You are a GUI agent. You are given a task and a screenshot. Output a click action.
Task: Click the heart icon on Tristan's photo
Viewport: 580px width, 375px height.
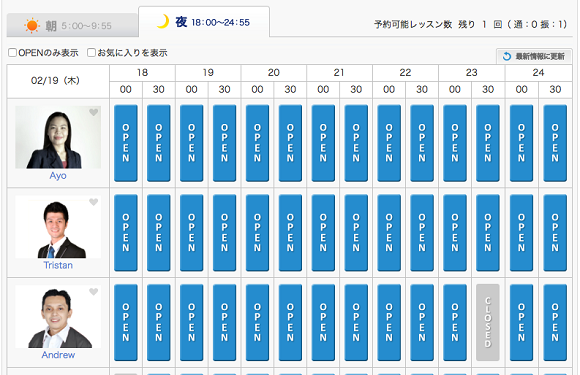94,202
